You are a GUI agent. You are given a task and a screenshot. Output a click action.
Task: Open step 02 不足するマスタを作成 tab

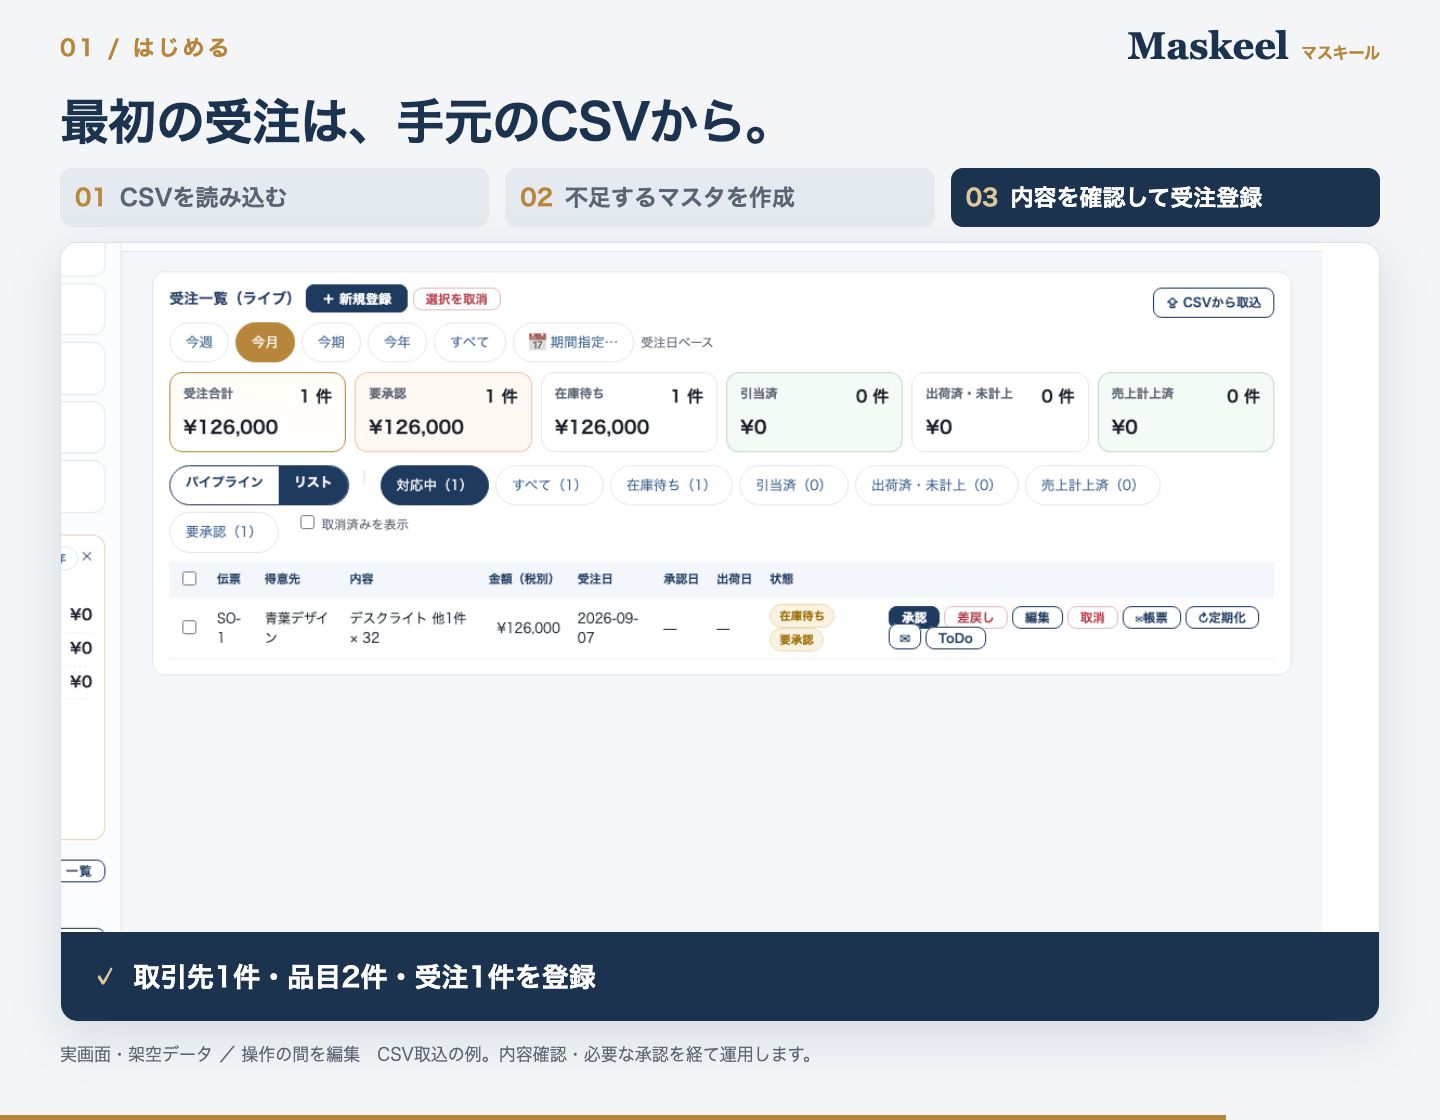point(720,197)
